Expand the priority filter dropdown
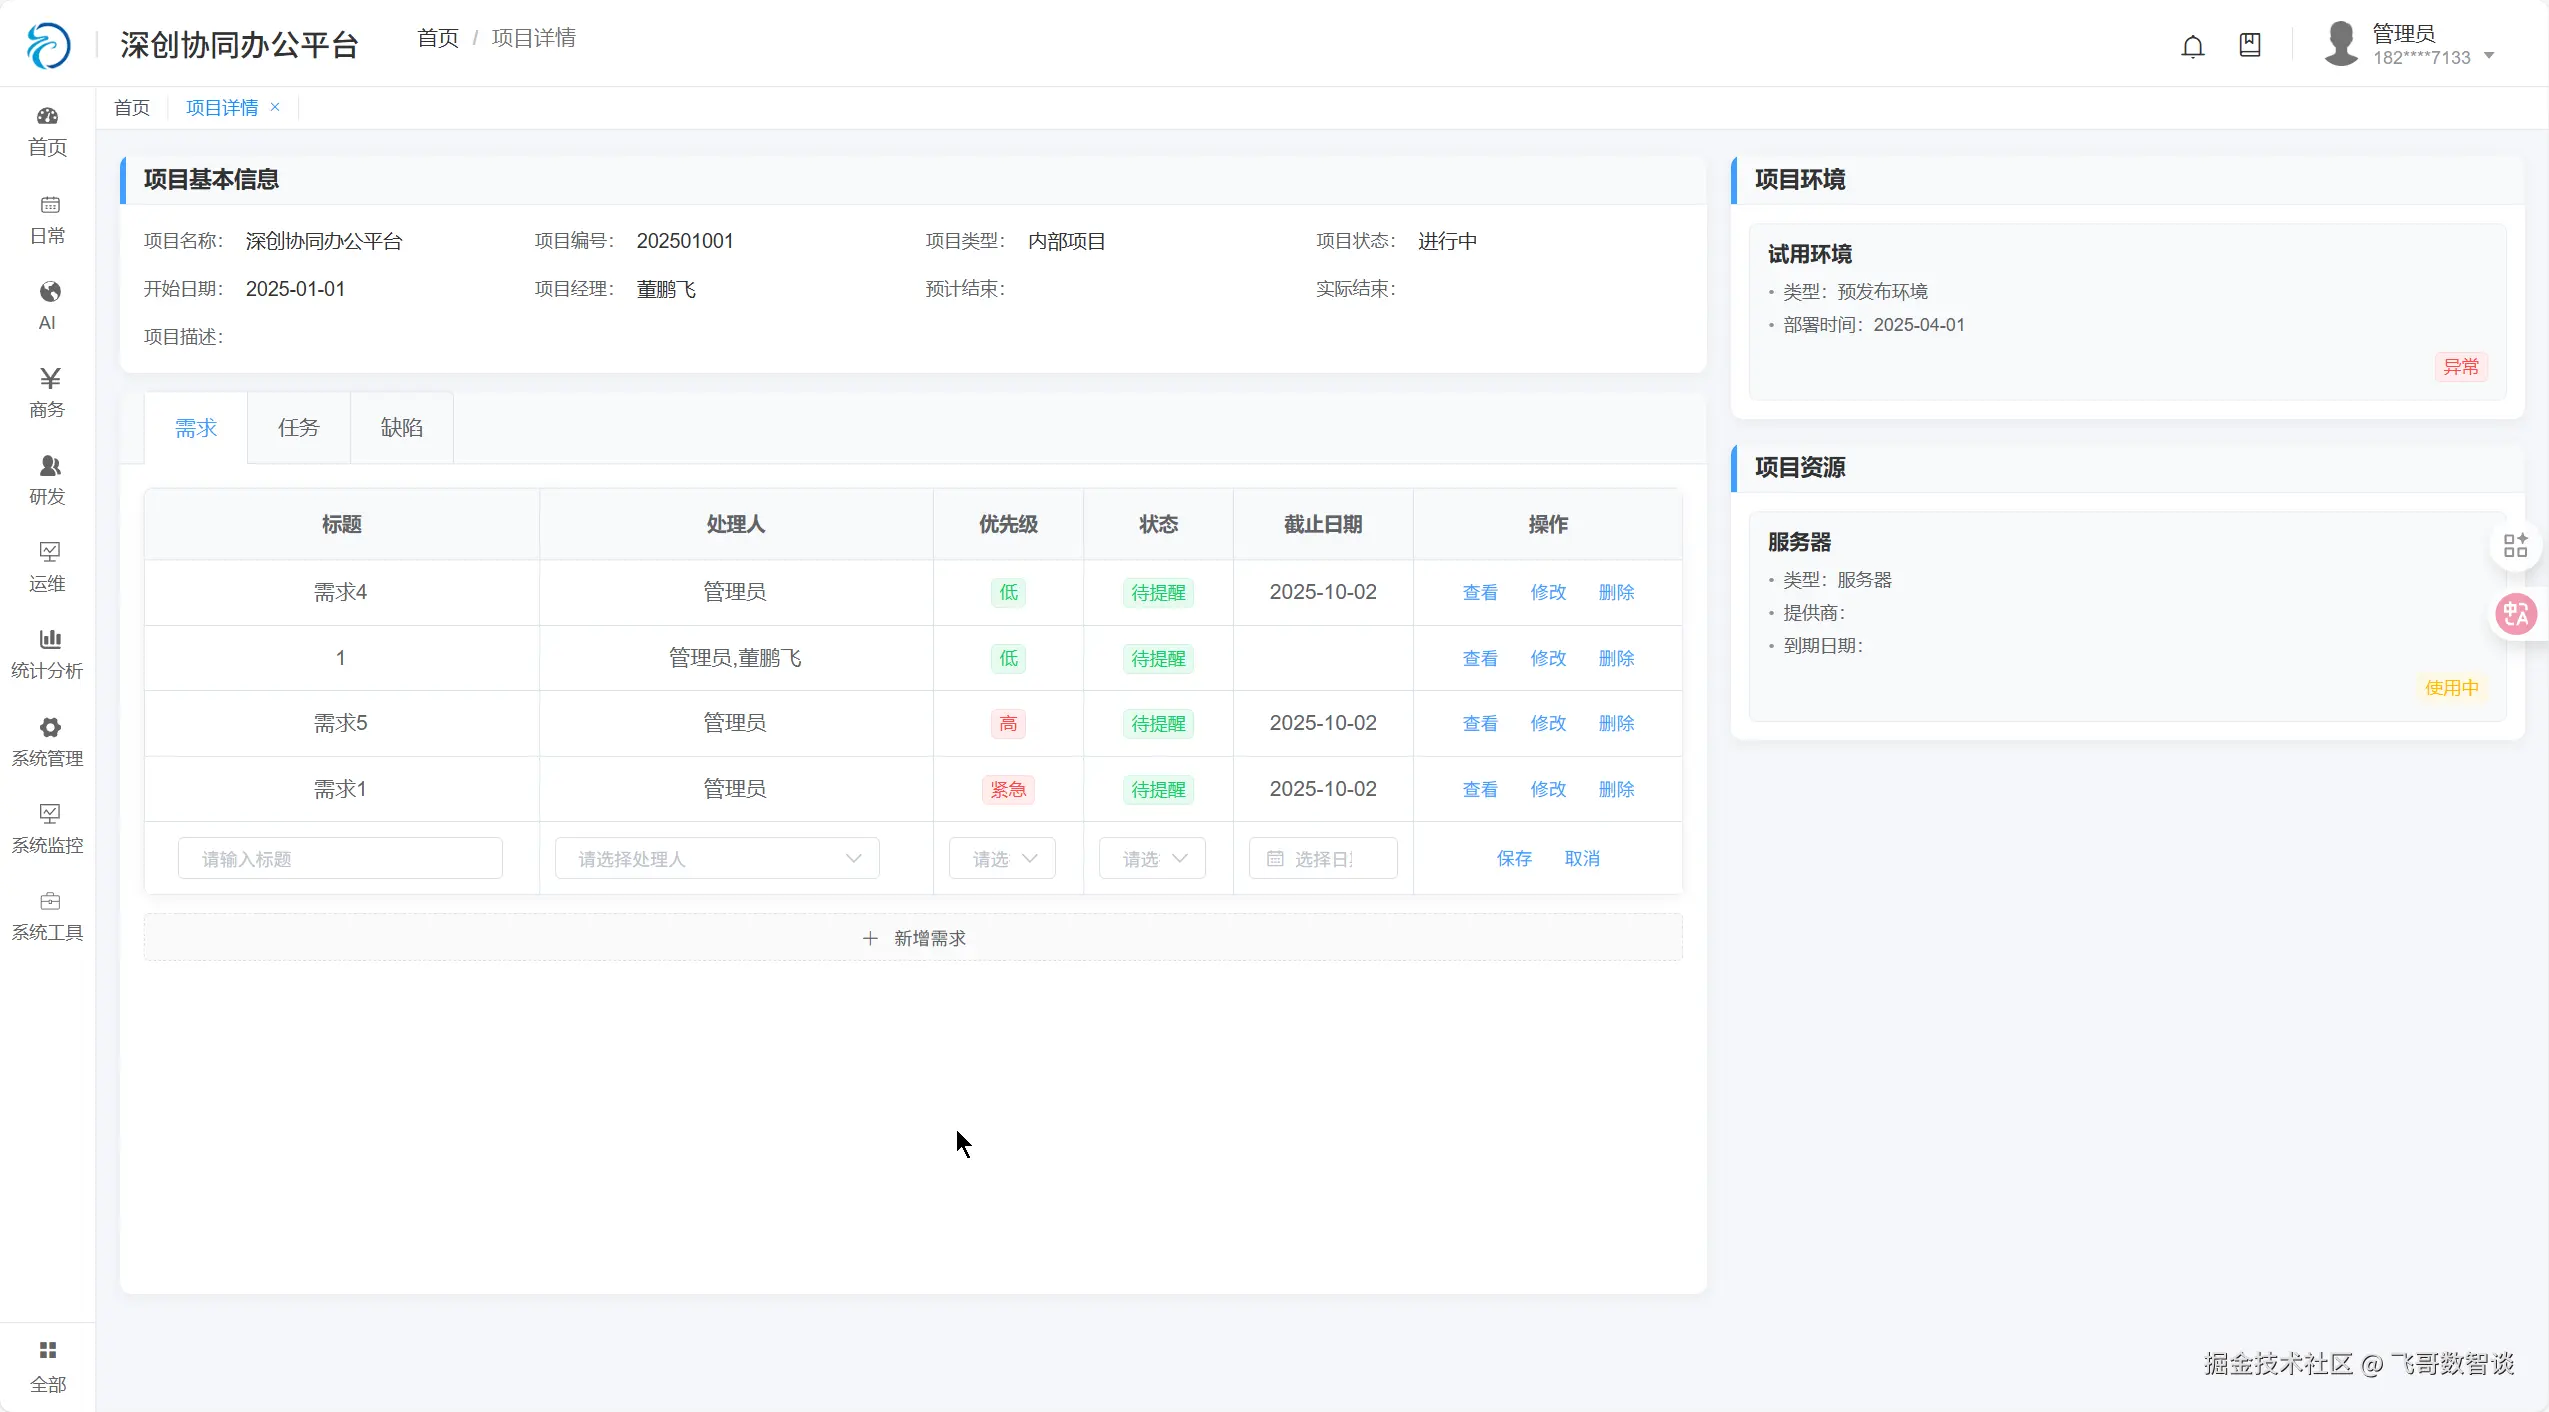Image resolution: width=2549 pixels, height=1412 pixels. [x=1002, y=857]
